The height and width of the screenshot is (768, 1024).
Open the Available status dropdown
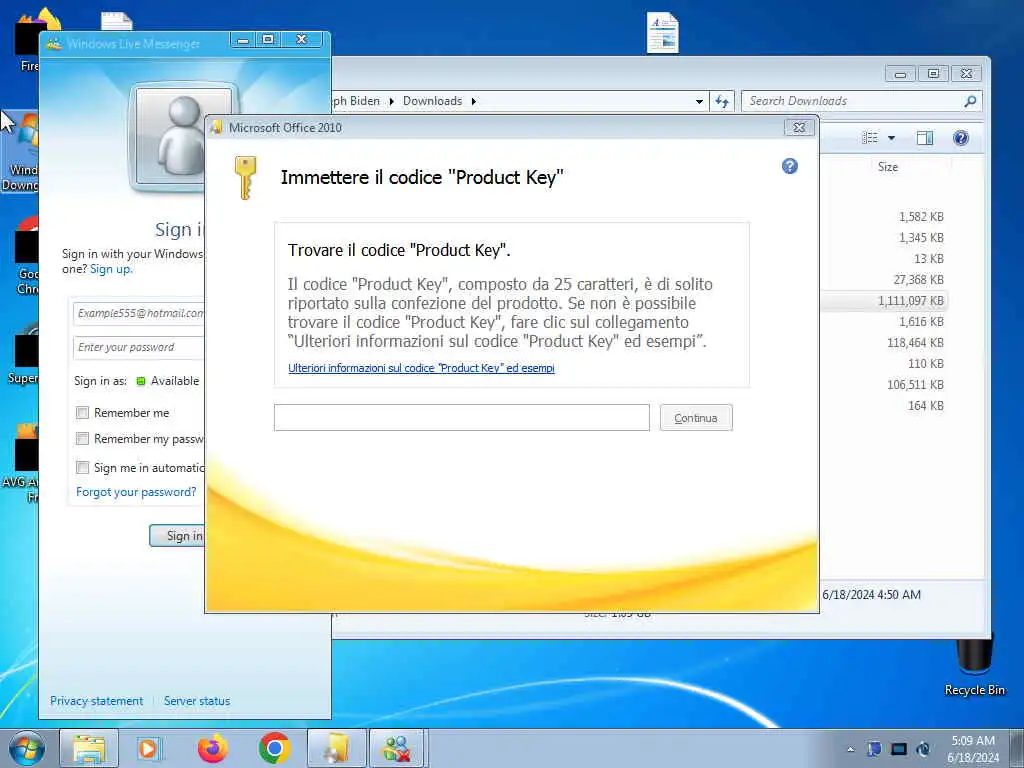click(168, 381)
